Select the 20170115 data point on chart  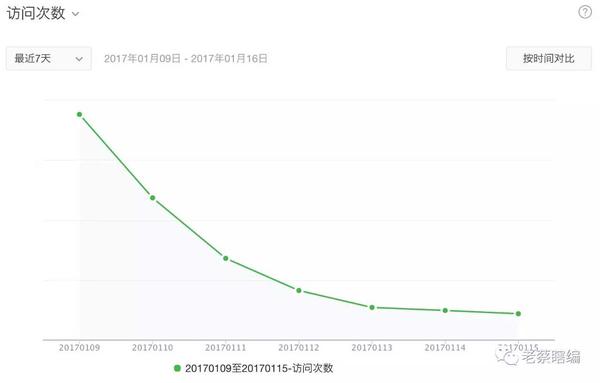(x=518, y=314)
